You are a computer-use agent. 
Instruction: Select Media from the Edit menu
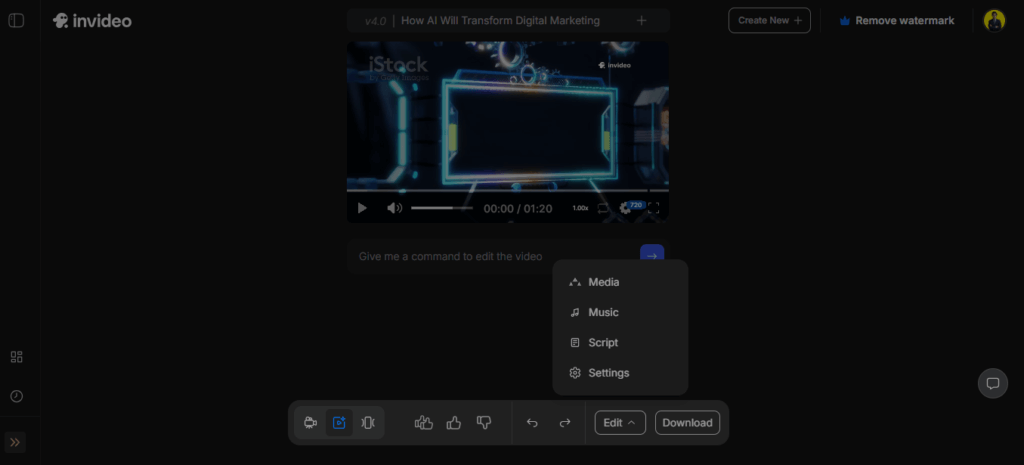[x=603, y=282]
